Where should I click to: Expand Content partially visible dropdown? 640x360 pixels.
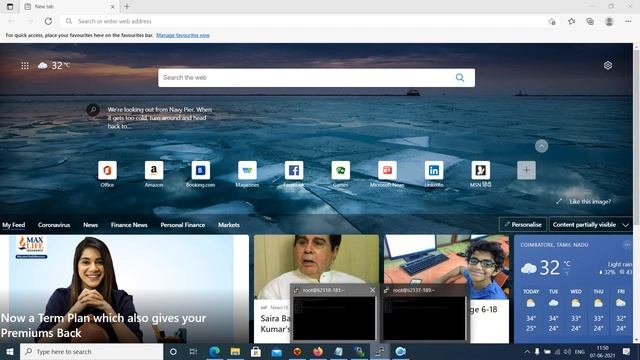point(590,224)
